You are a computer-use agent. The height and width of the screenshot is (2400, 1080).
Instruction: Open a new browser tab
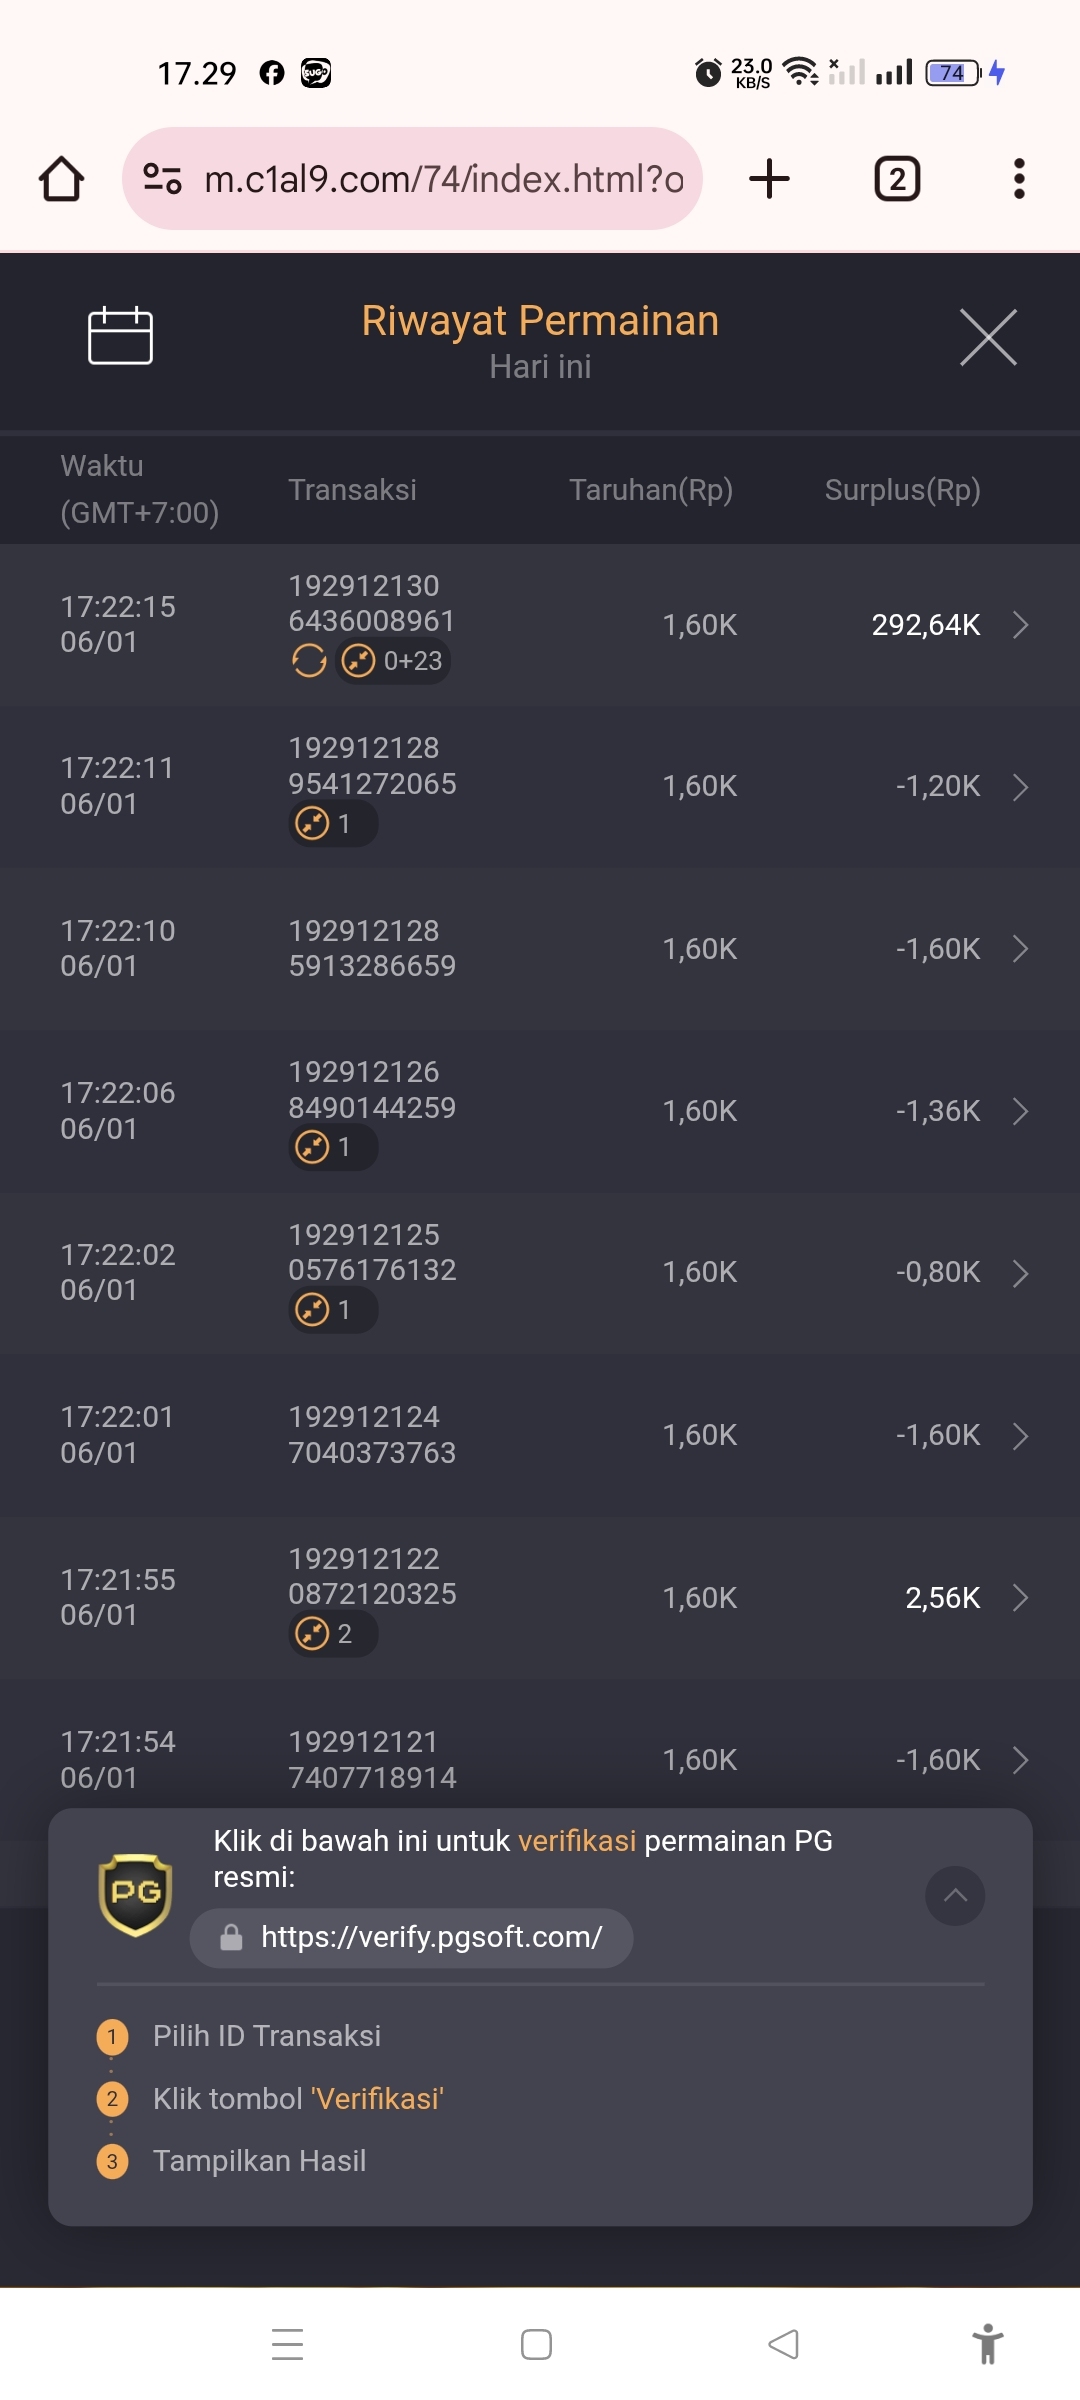pos(769,179)
